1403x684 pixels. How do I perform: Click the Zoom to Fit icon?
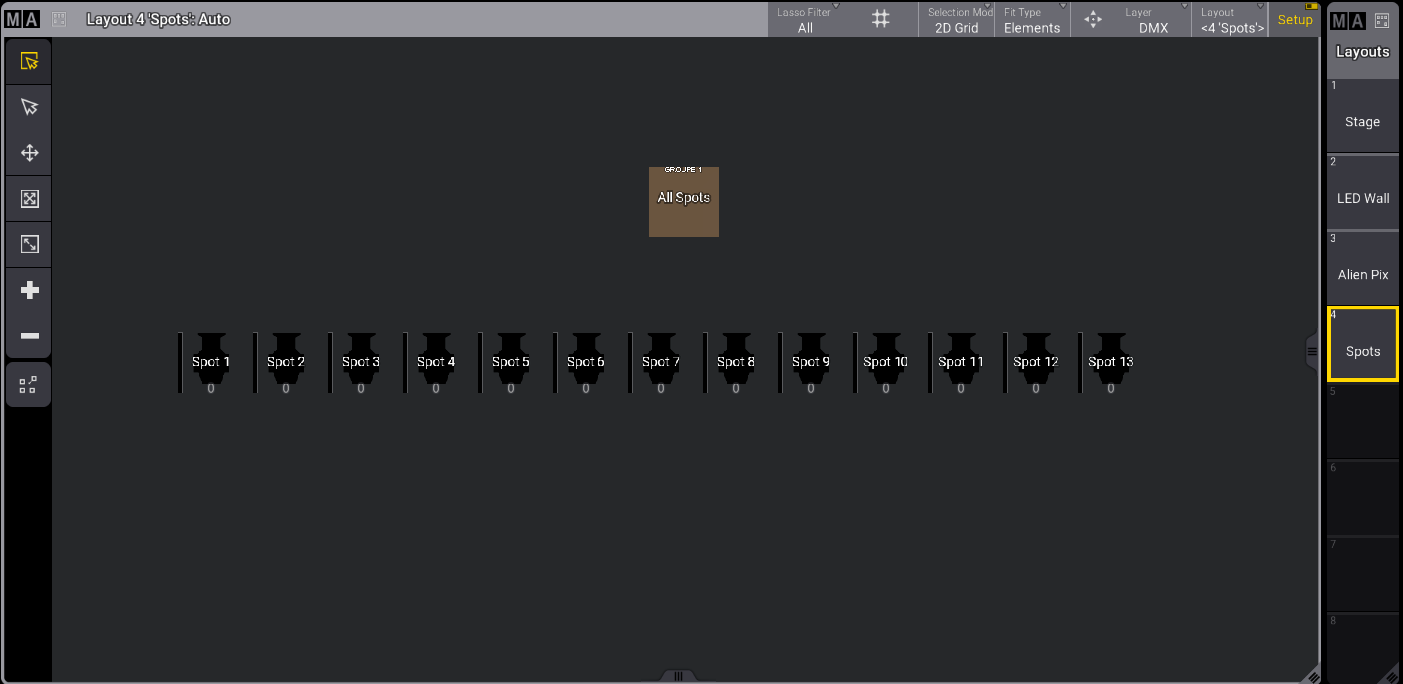coord(29,199)
